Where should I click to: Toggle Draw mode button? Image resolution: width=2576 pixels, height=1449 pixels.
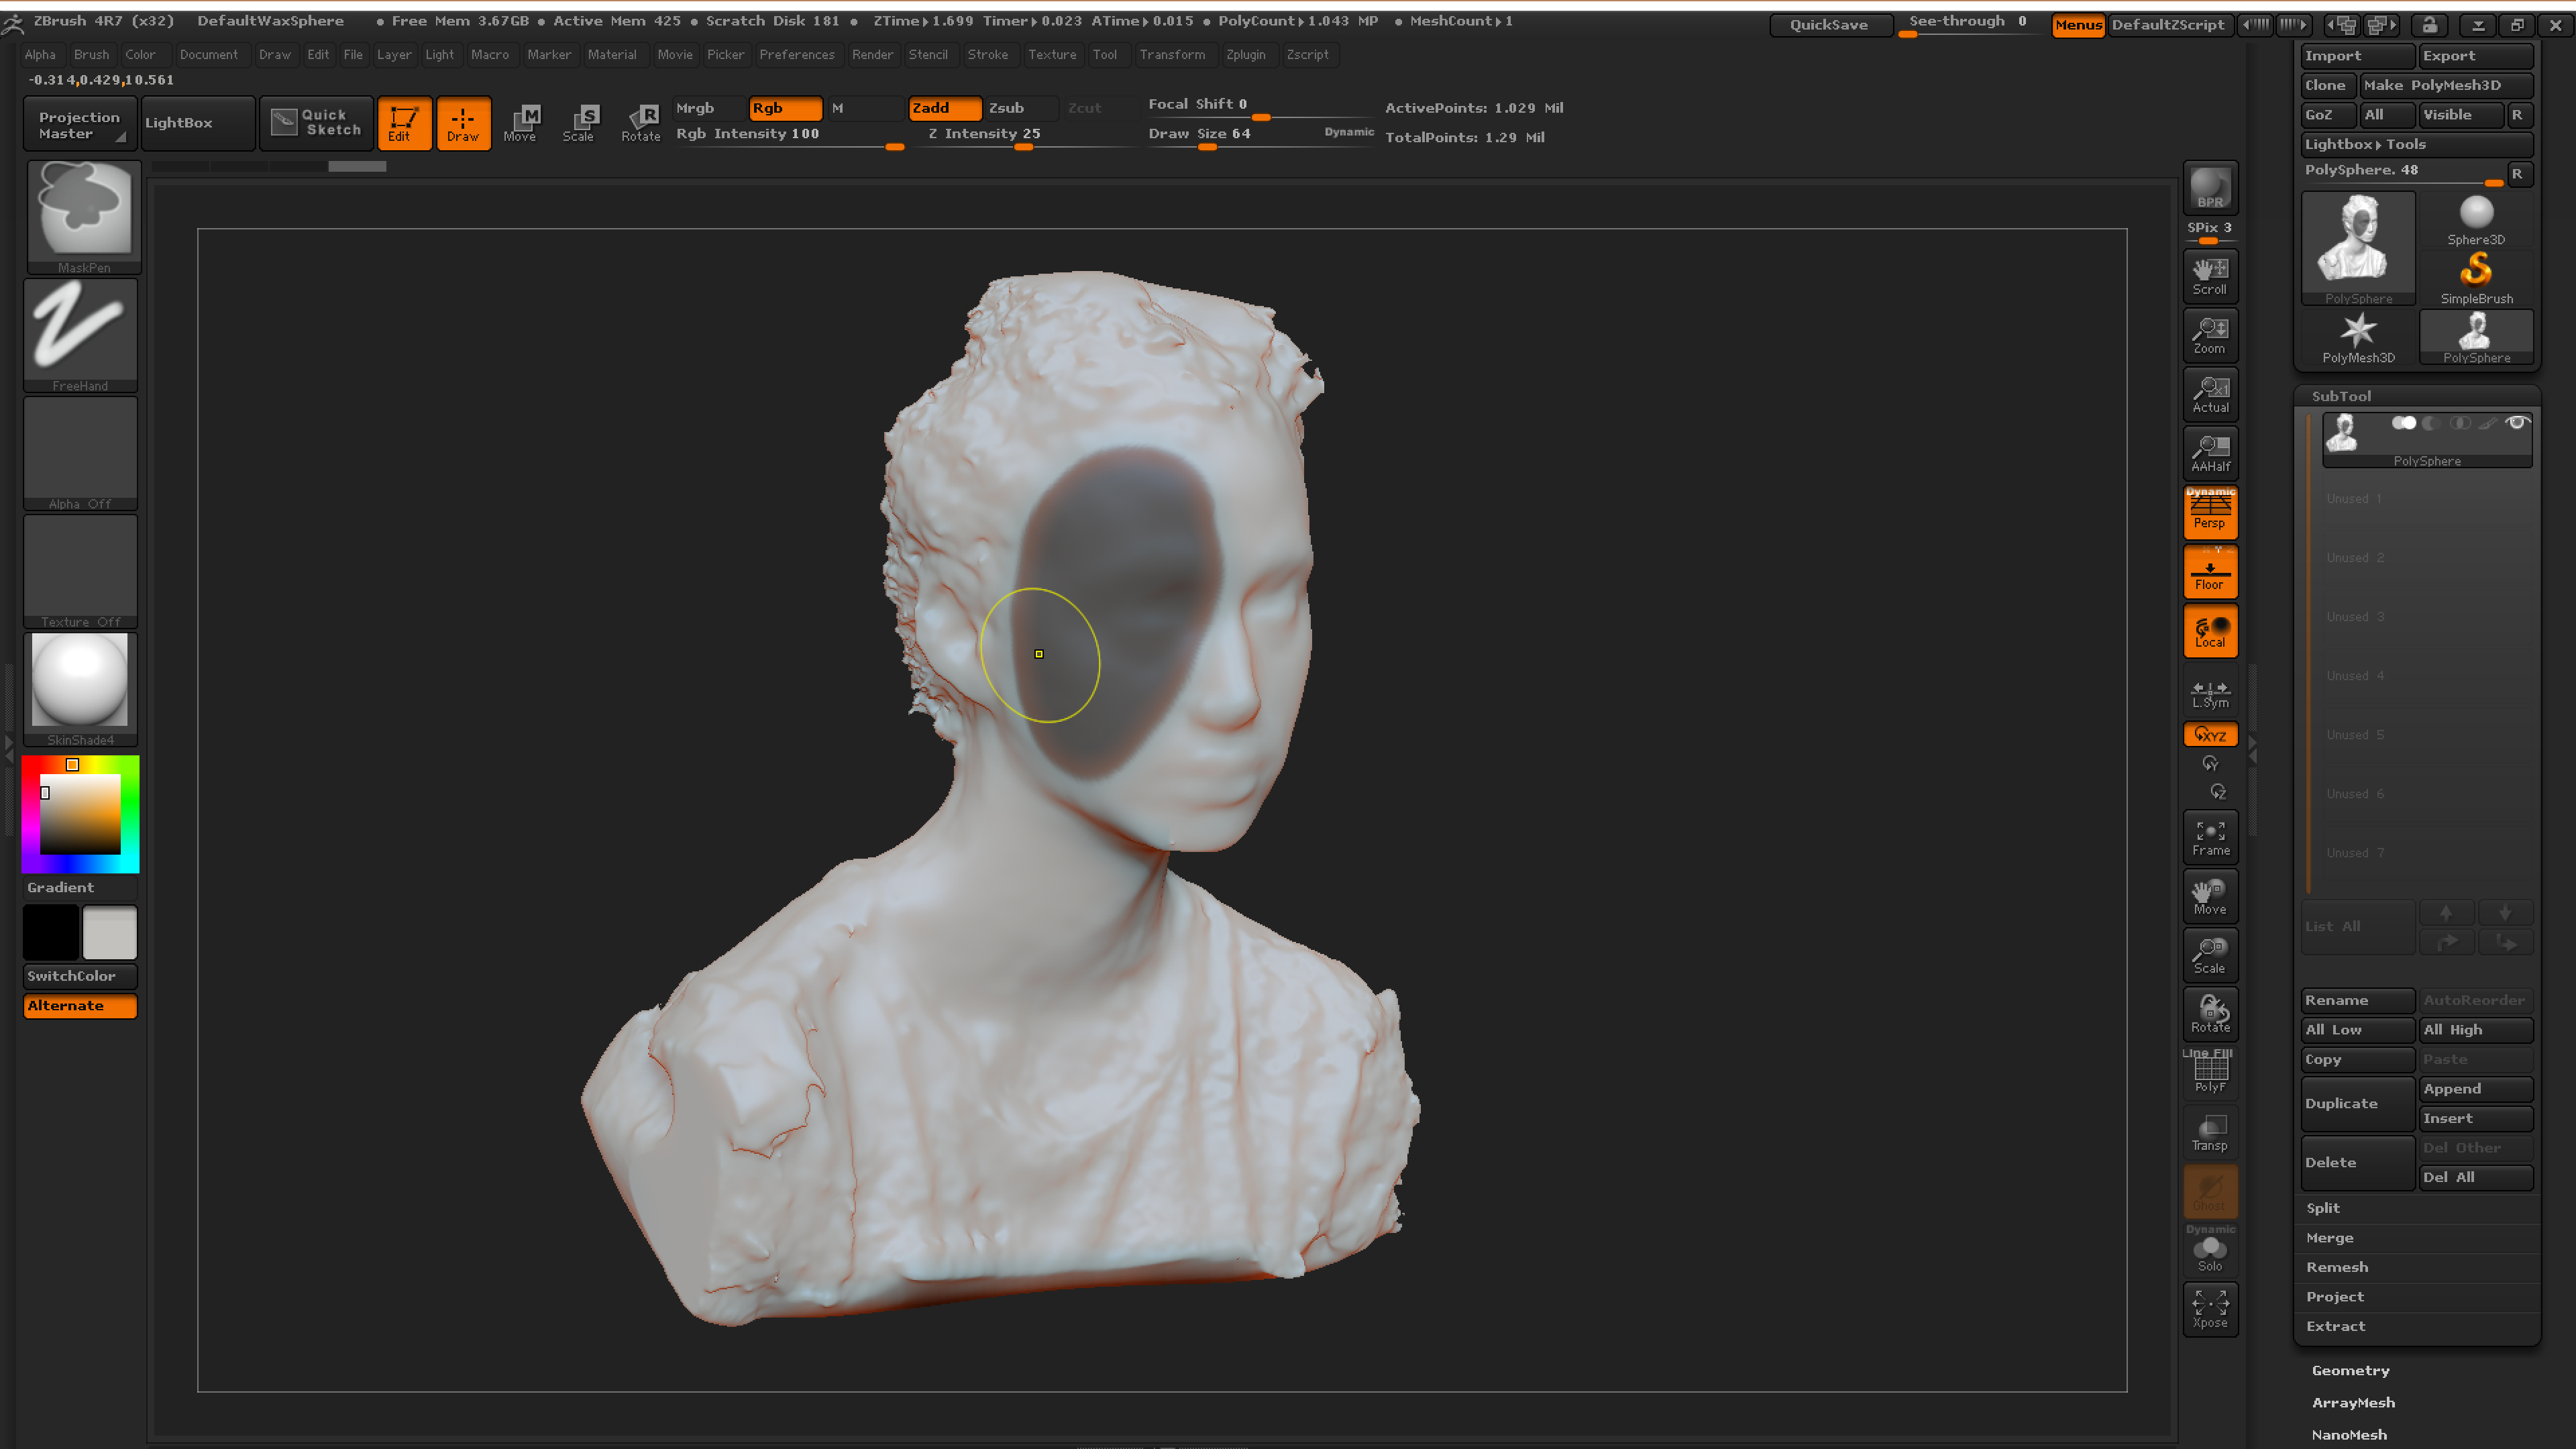tap(463, 123)
